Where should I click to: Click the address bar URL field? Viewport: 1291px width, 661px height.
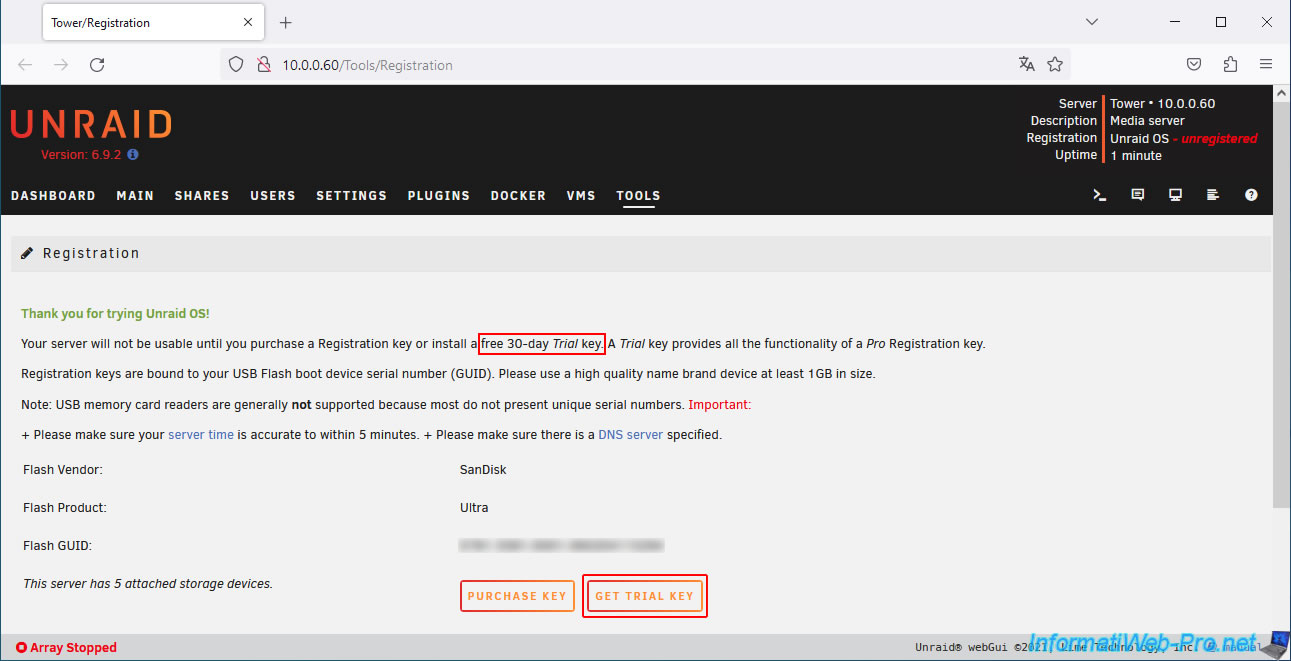click(640, 65)
